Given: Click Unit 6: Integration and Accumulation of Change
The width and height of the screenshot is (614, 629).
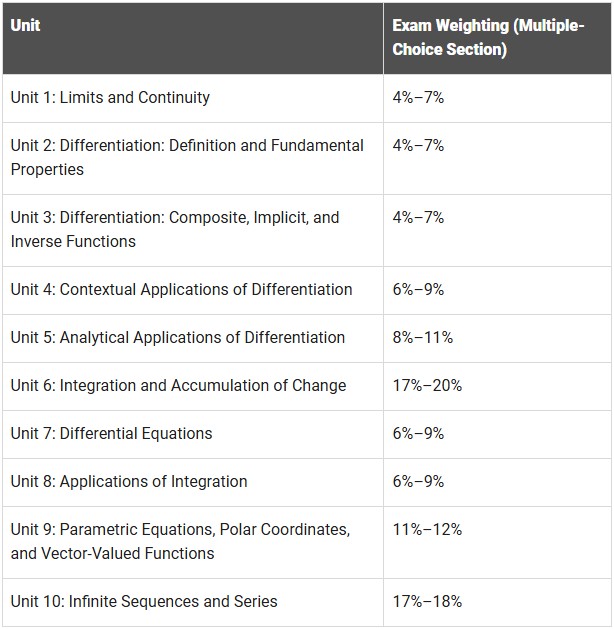Looking at the screenshot, I should click(178, 386).
